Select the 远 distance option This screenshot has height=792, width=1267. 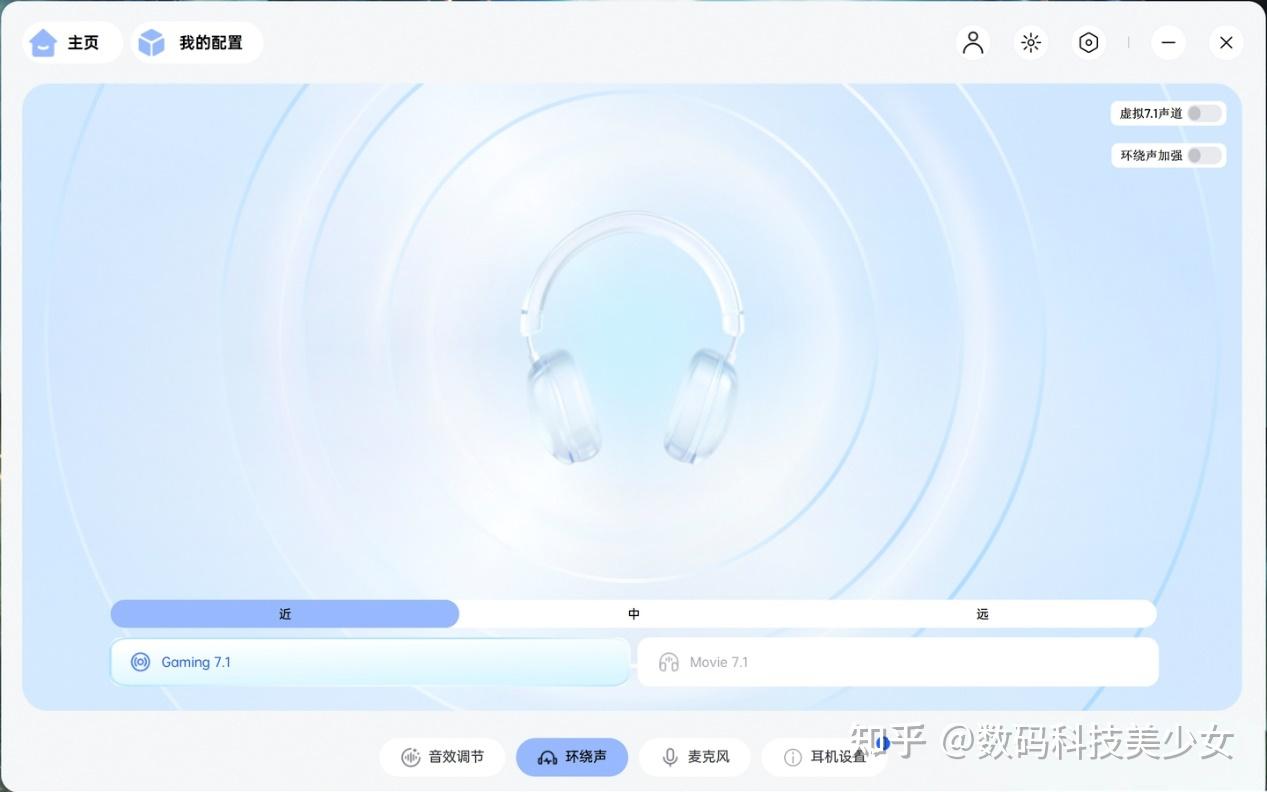(982, 614)
